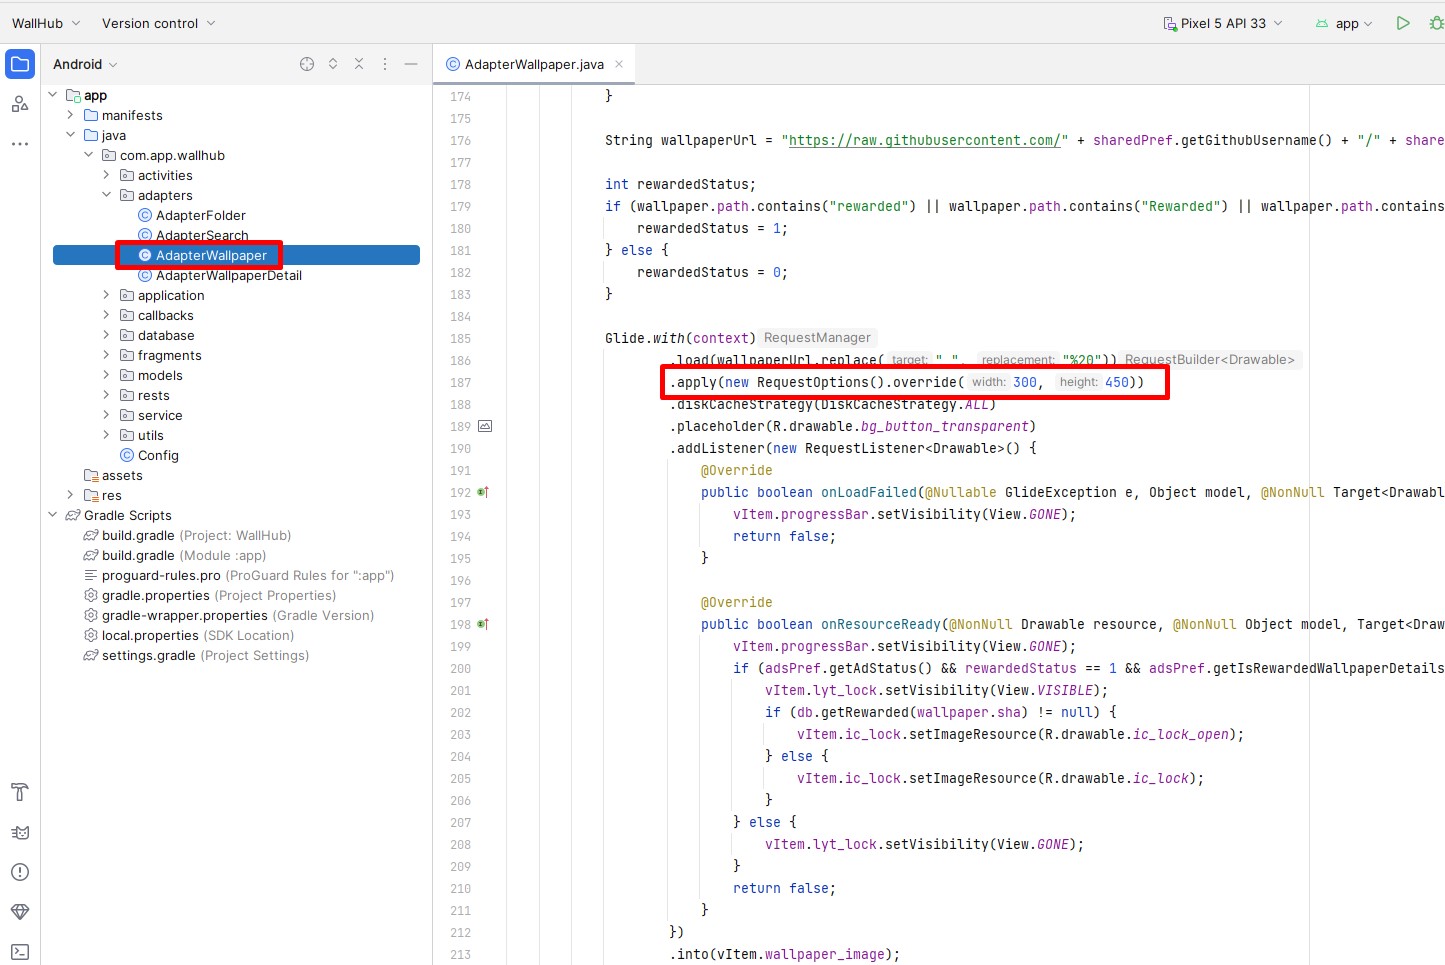The width and height of the screenshot is (1445, 965).
Task: Open the More tool windows ellipsis
Action: tap(20, 144)
